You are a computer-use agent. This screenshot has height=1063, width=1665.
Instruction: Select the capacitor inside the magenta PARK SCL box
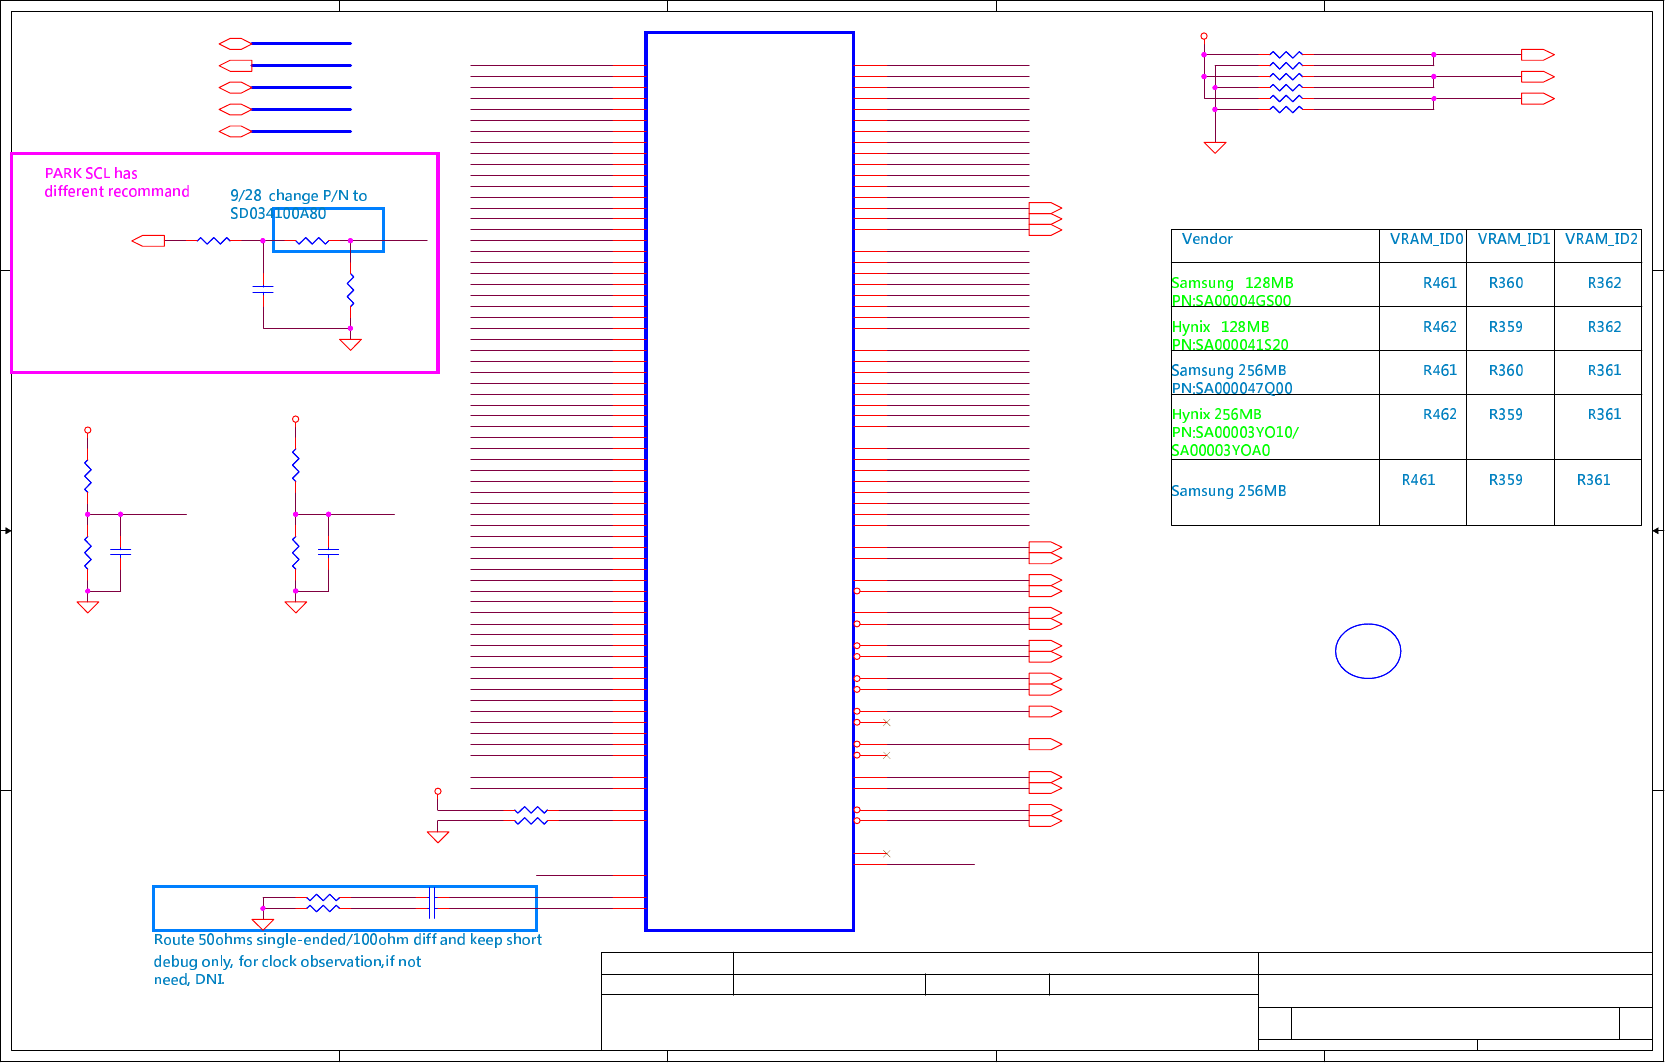tap(263, 289)
